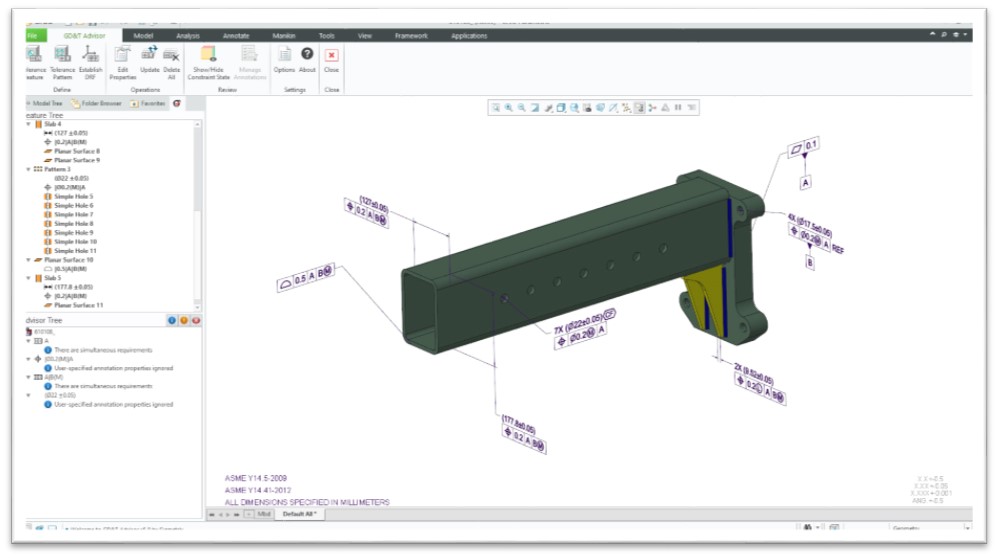Click the Pause Simulation icon in the graphics toolbar
The height and width of the screenshot is (558, 998).
click(678, 108)
